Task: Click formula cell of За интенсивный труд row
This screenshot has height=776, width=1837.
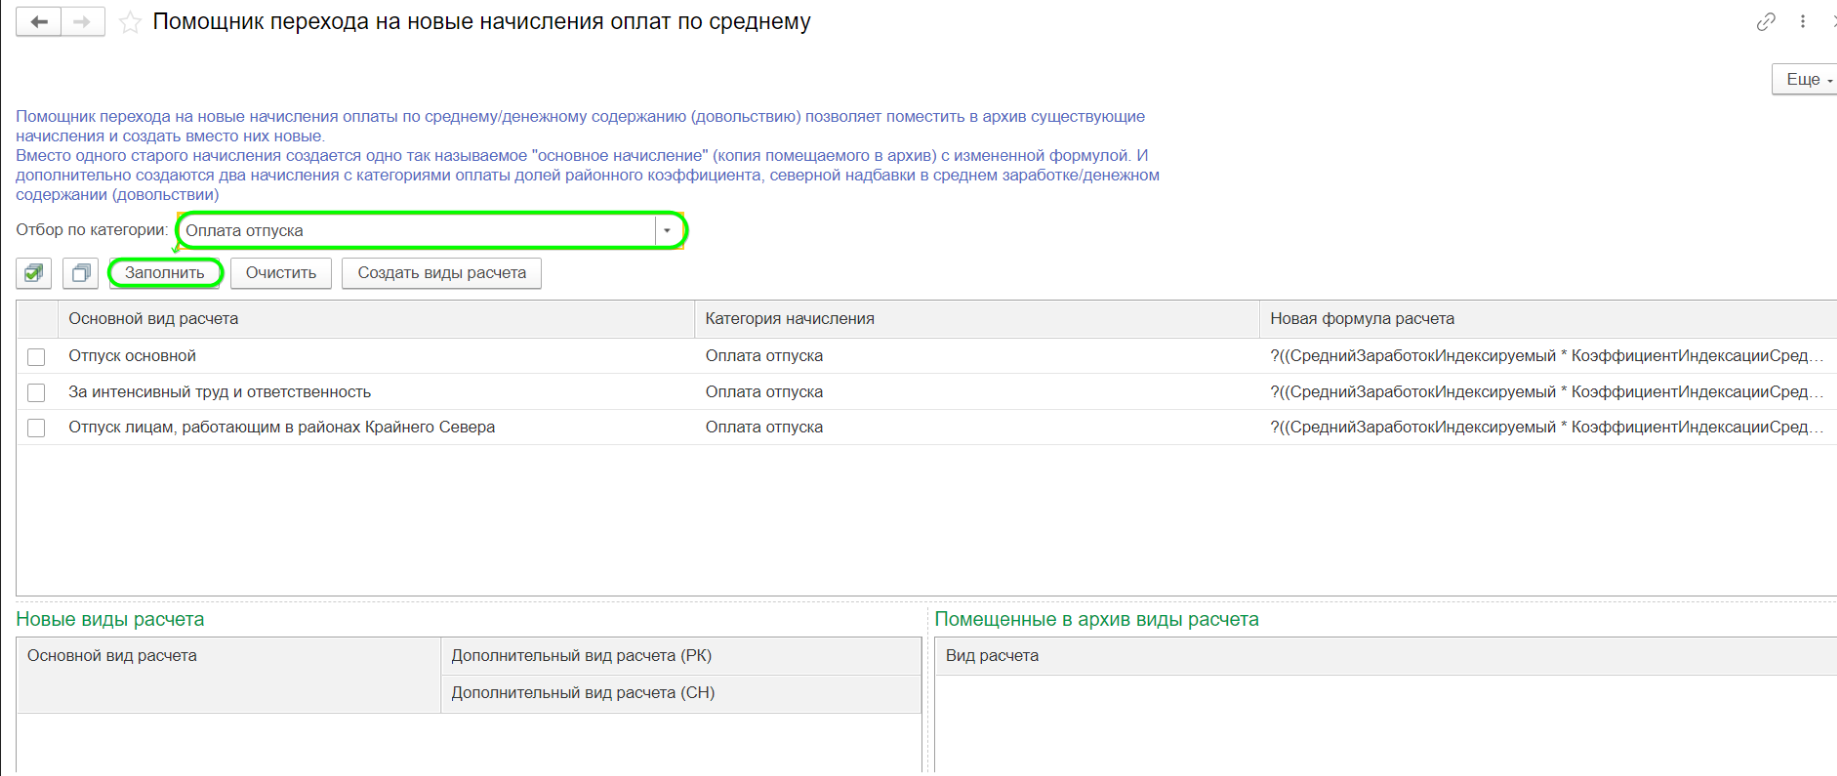Action: (x=1547, y=392)
